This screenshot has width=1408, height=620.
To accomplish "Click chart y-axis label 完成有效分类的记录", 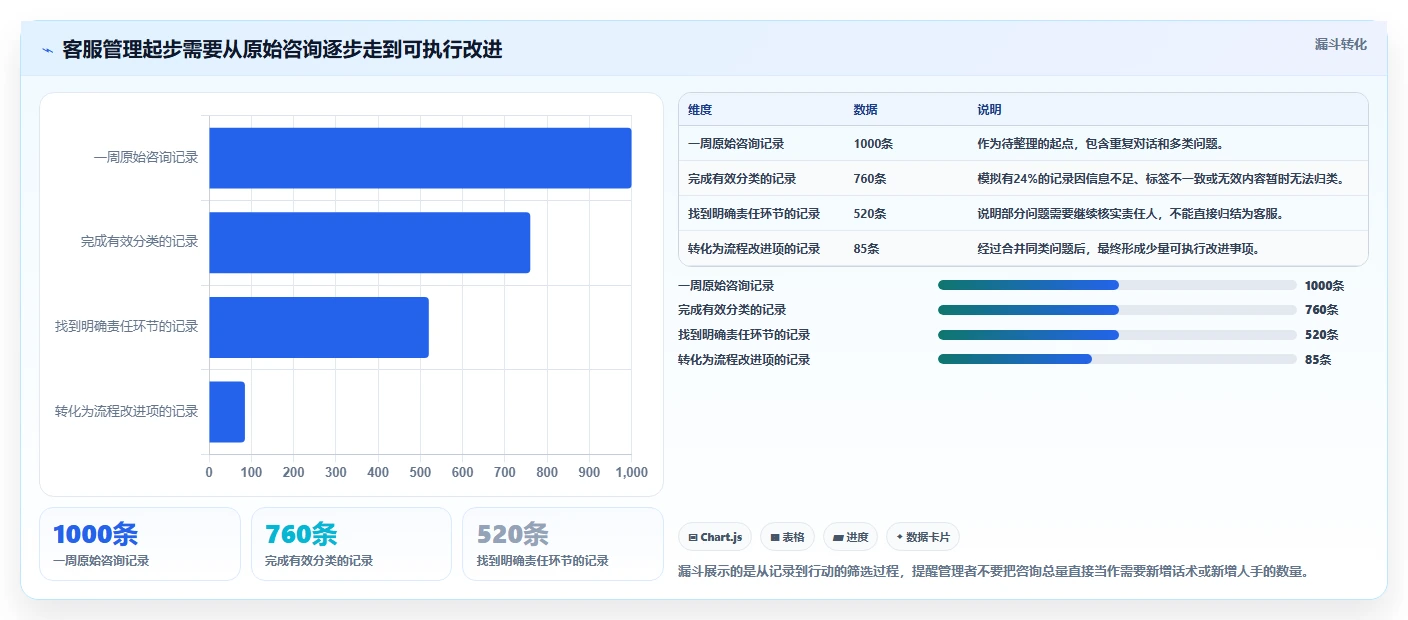I will [140, 242].
